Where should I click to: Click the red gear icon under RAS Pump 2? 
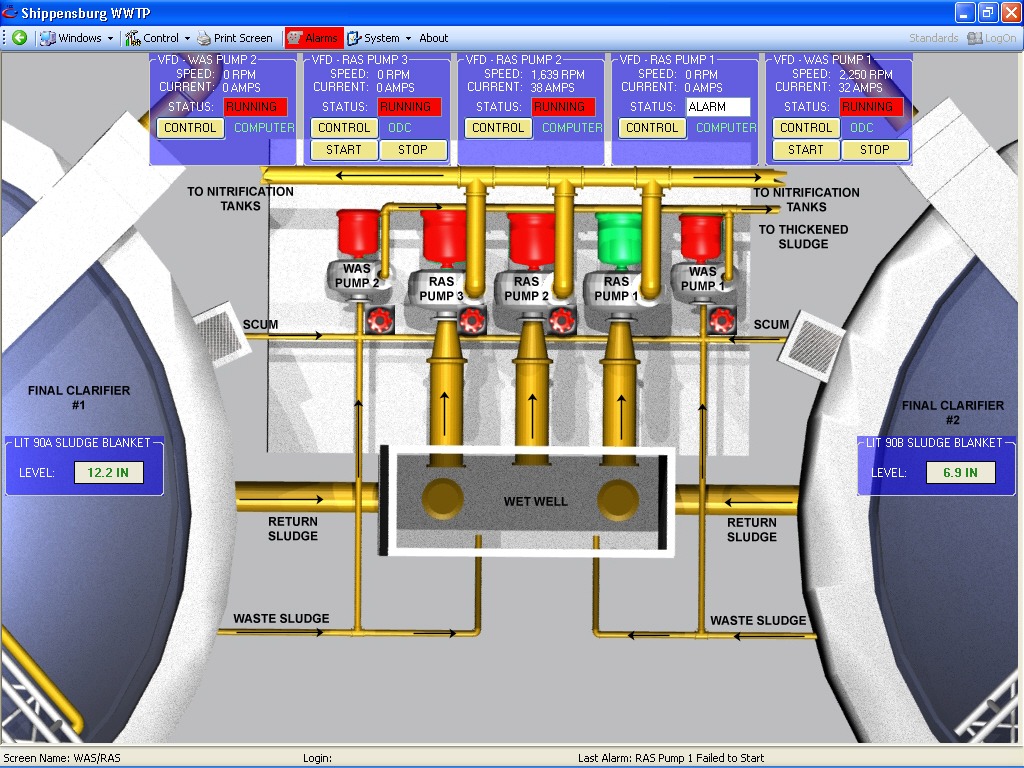coord(561,320)
